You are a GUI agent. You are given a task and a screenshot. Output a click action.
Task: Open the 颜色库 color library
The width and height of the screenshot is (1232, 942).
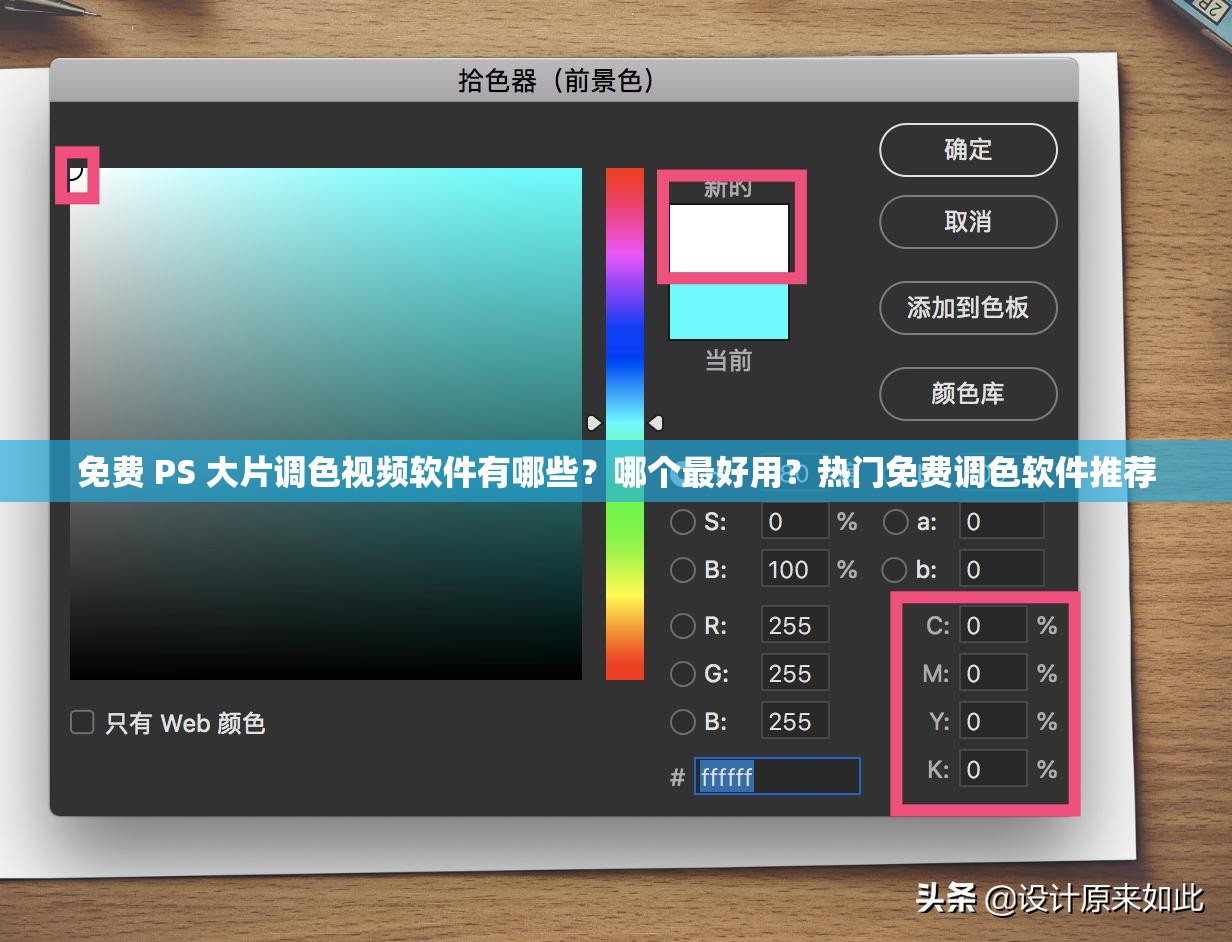[967, 394]
